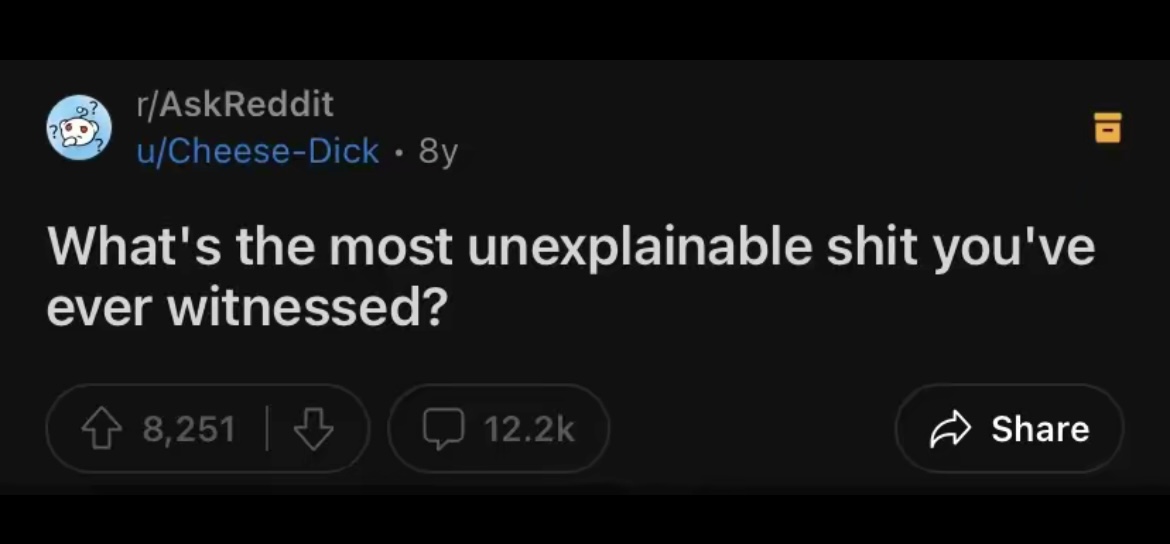This screenshot has height=544, width=1170.
Task: Tap the empty post area beside comments
Action: 751,430
